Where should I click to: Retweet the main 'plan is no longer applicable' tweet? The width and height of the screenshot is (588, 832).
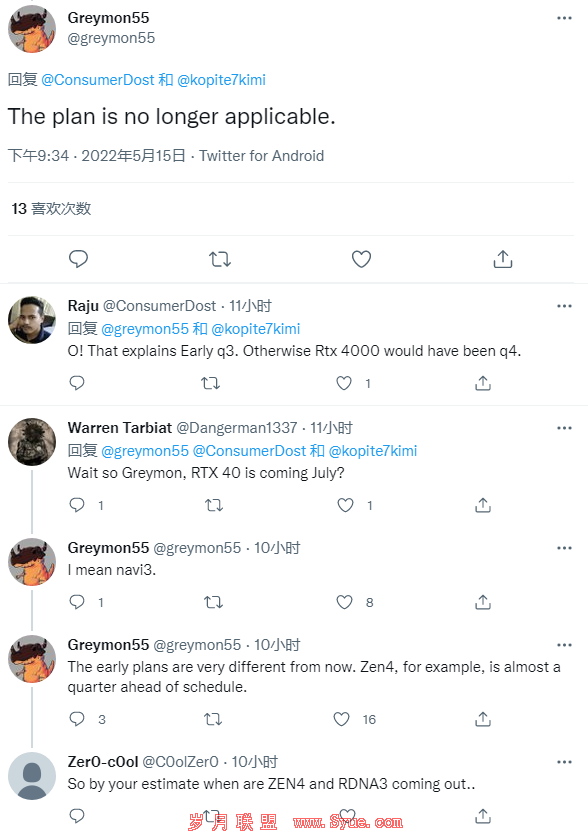click(220, 259)
